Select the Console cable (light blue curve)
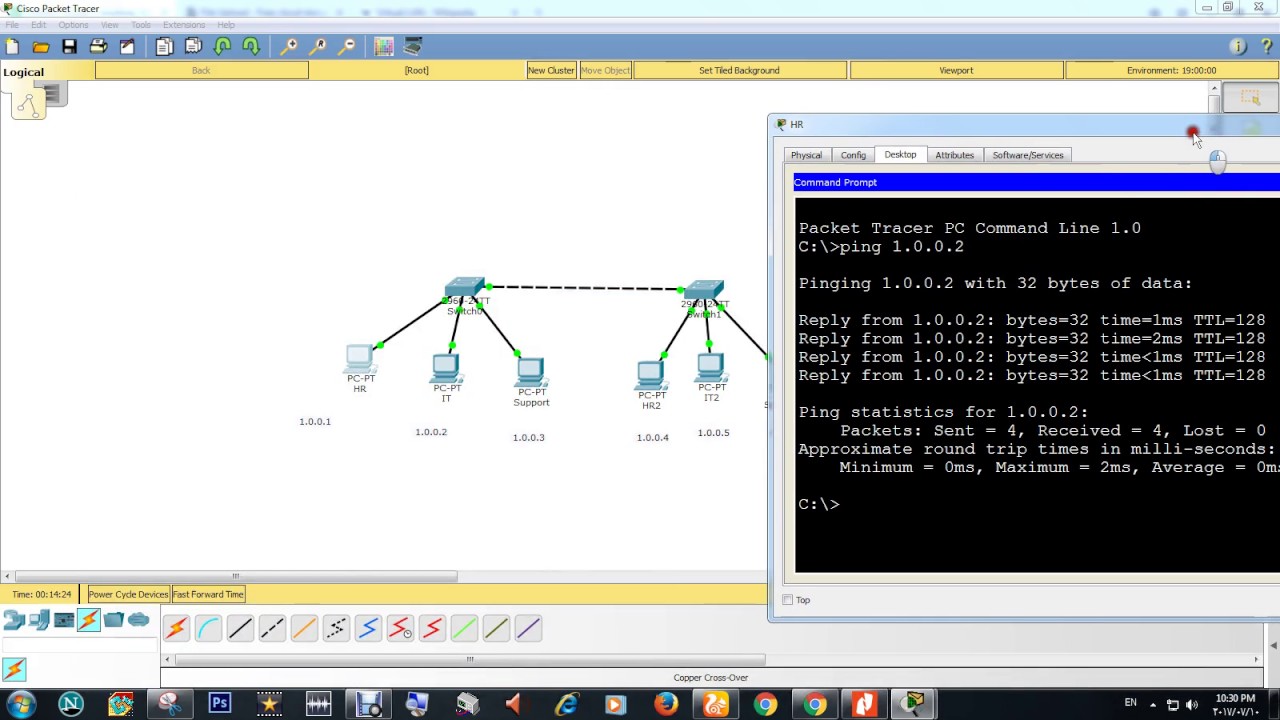The height and width of the screenshot is (720, 1280). pyautogui.click(x=208, y=628)
